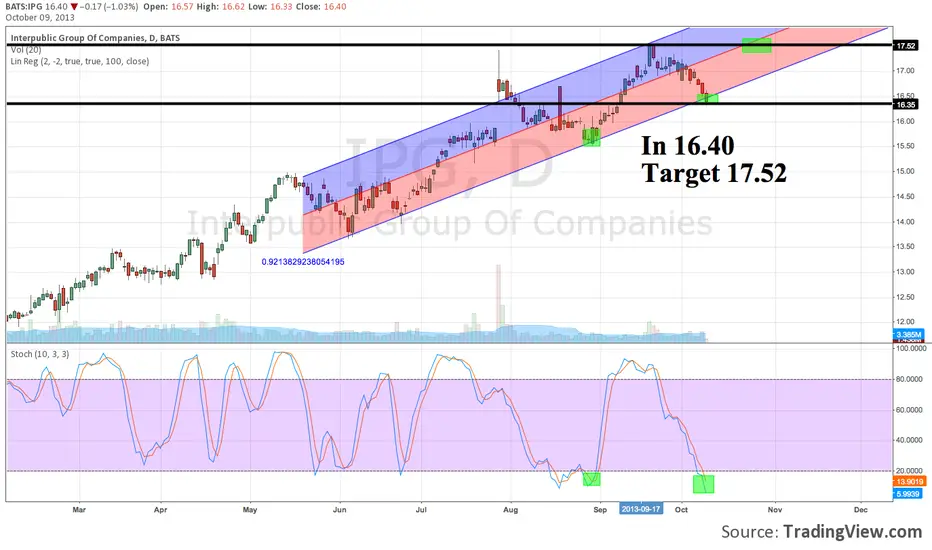Select the 'Target 17.52' text annotation

pyautogui.click(x=714, y=173)
